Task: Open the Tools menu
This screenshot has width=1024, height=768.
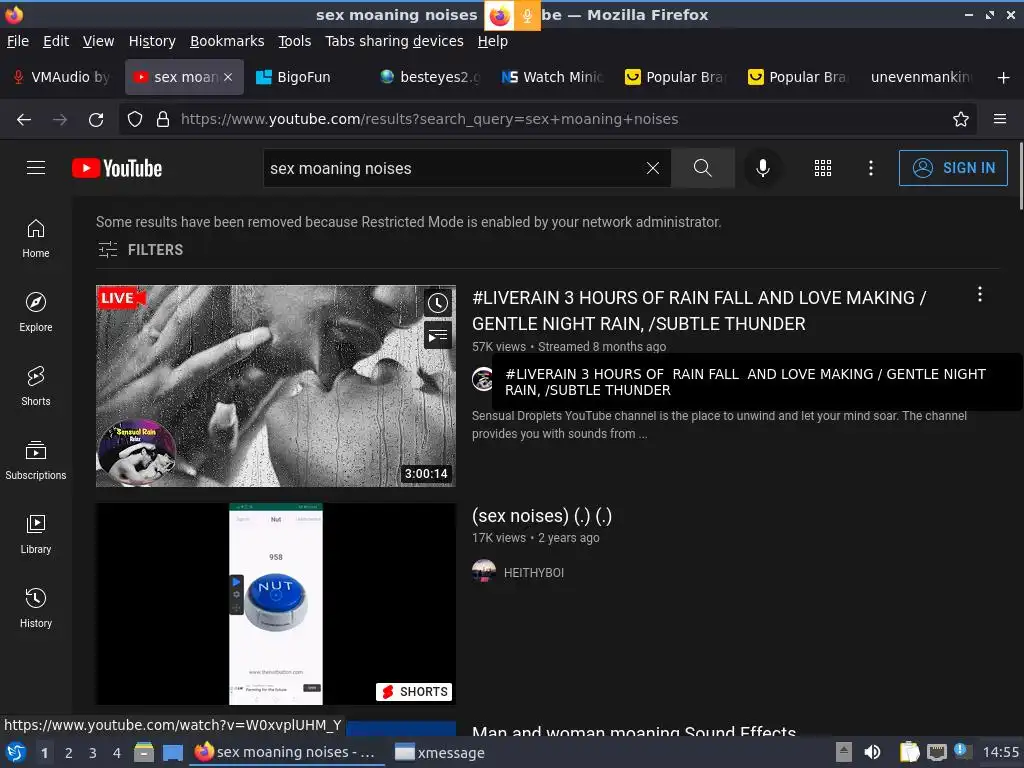Action: [295, 41]
